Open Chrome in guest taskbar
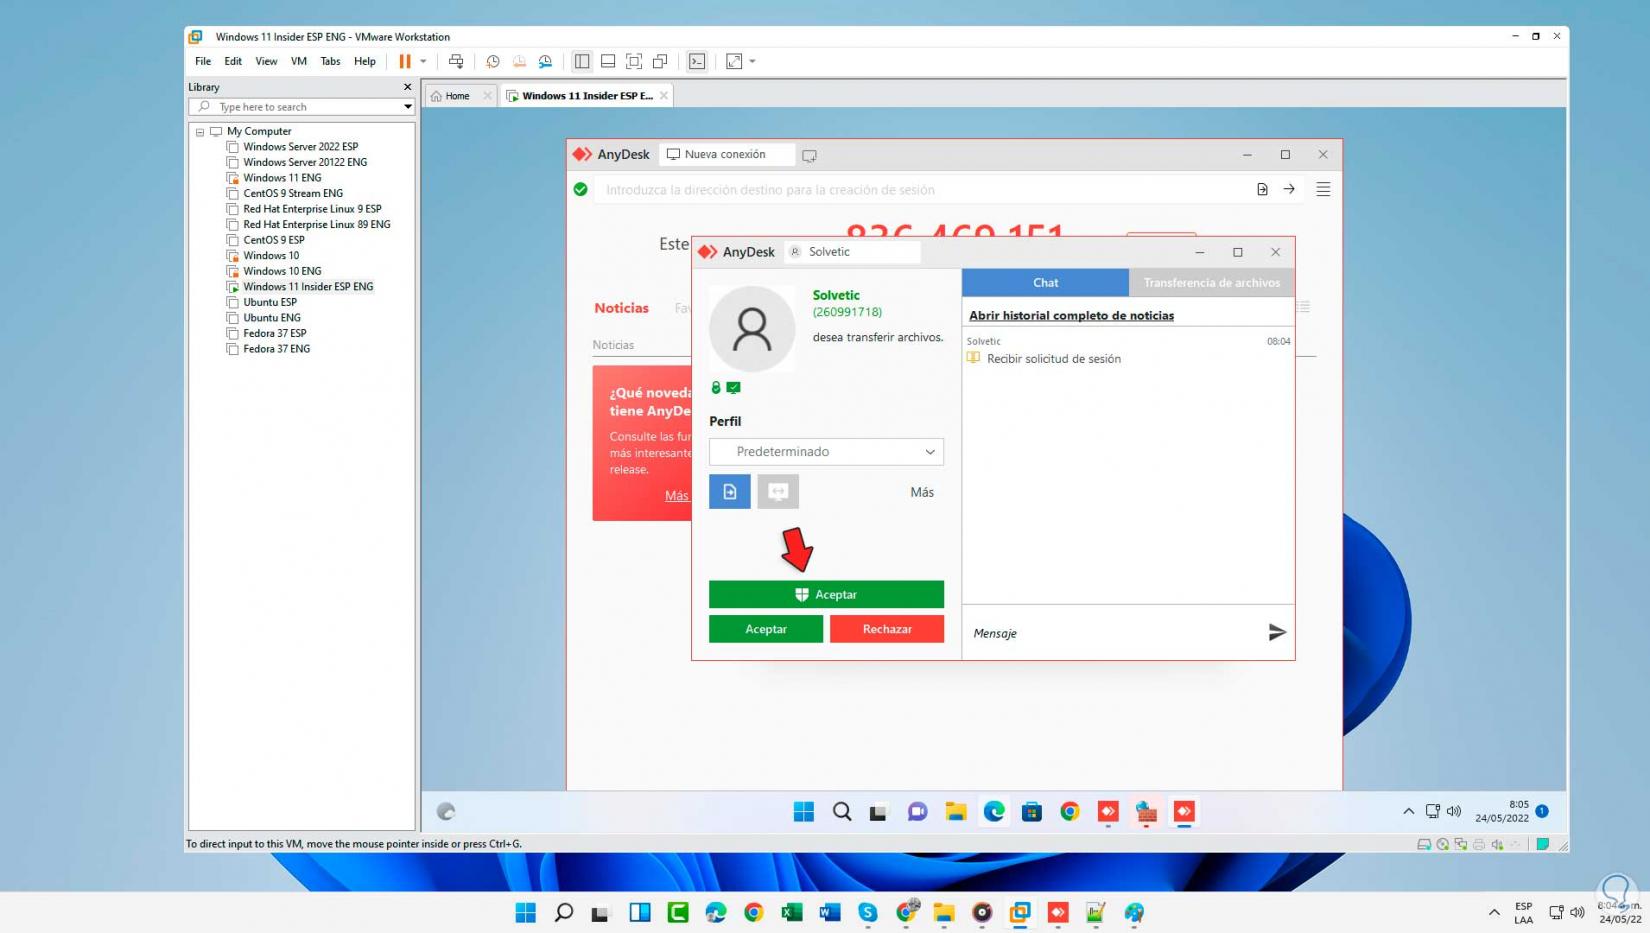The width and height of the screenshot is (1650, 933). pos(1070,811)
